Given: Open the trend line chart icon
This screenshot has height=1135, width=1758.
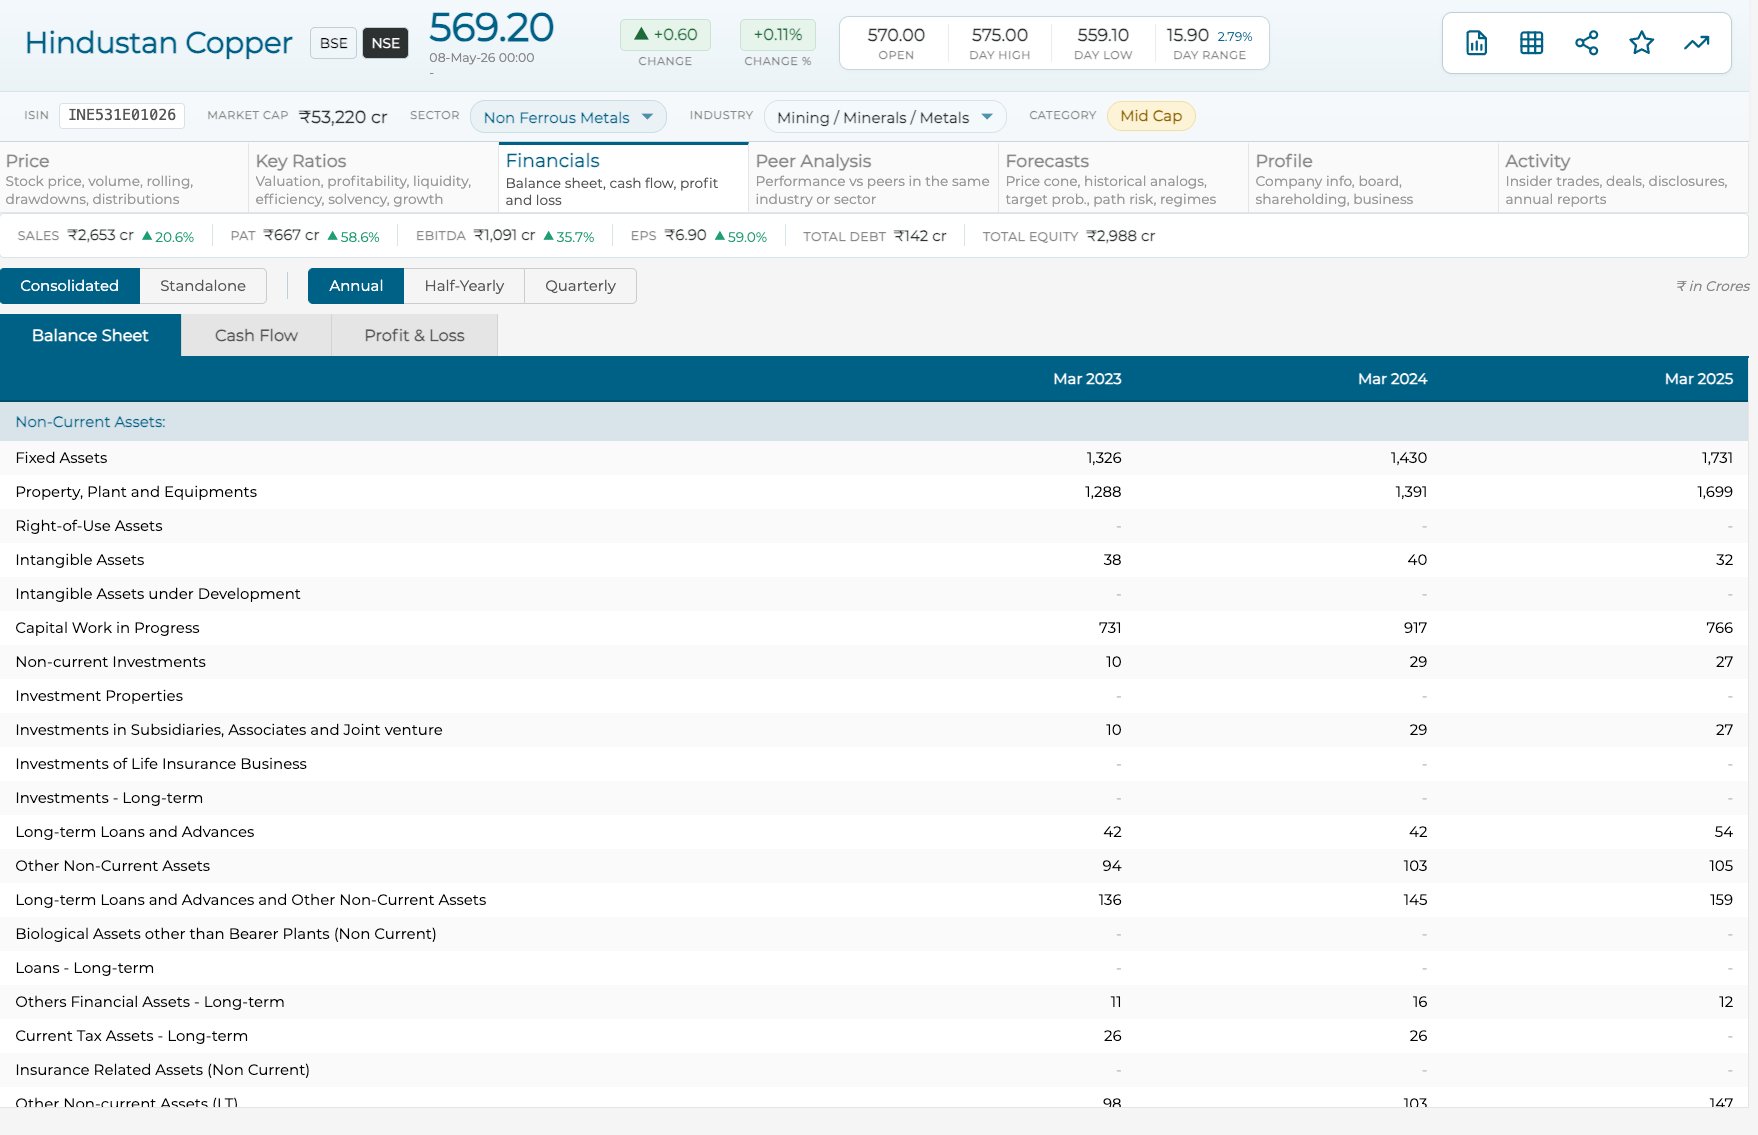Looking at the screenshot, I should pyautogui.click(x=1696, y=43).
